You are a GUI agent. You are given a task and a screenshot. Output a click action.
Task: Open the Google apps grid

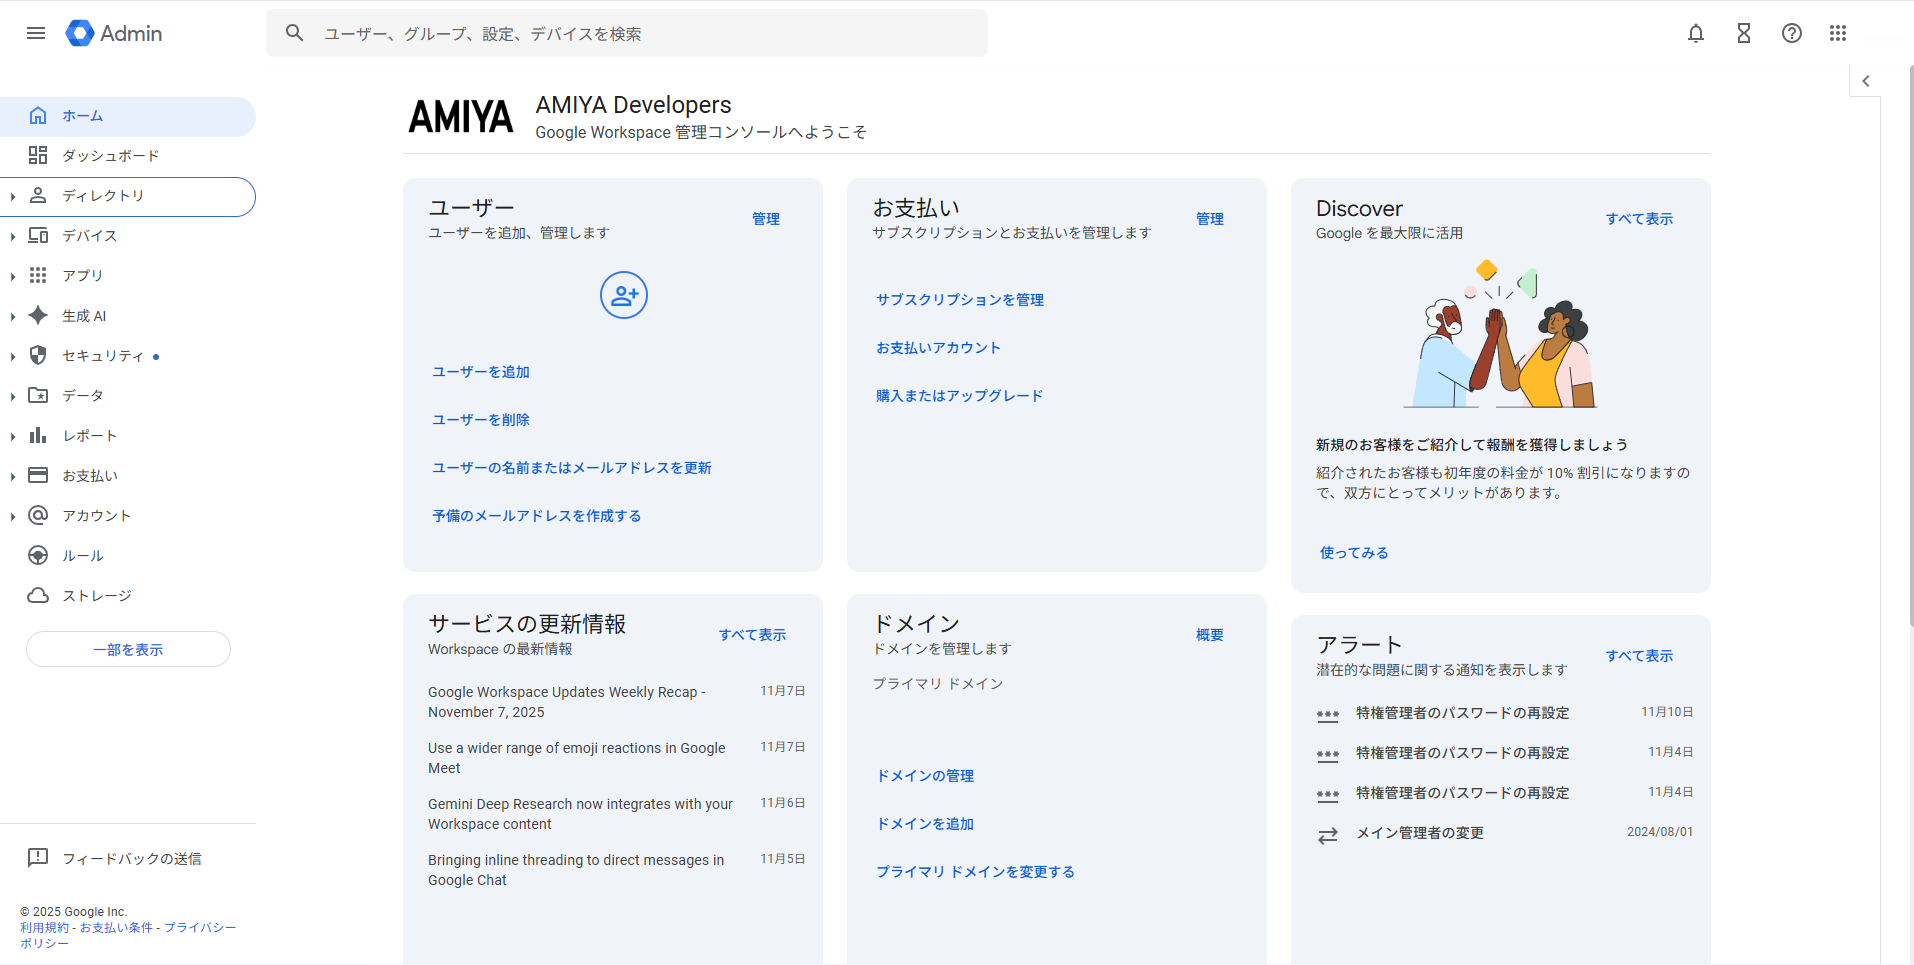1838,33
